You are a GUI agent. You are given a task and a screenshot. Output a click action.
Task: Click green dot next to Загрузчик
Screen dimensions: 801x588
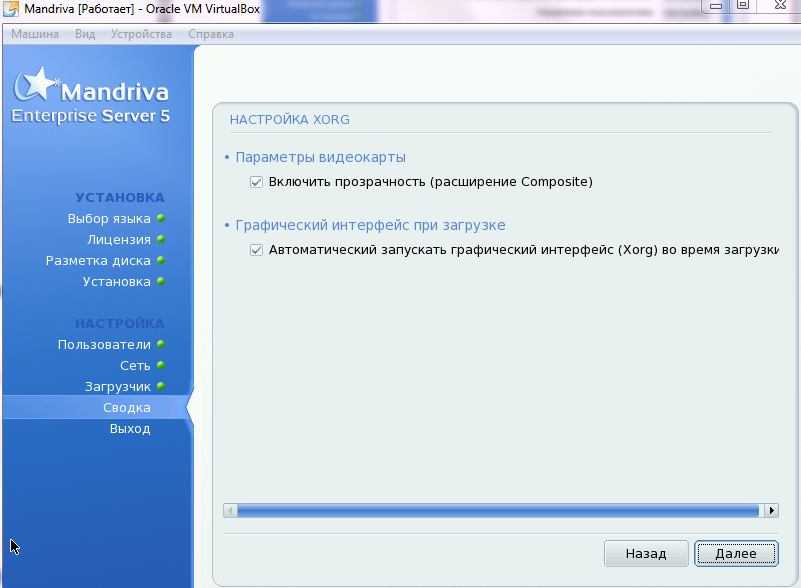(161, 386)
